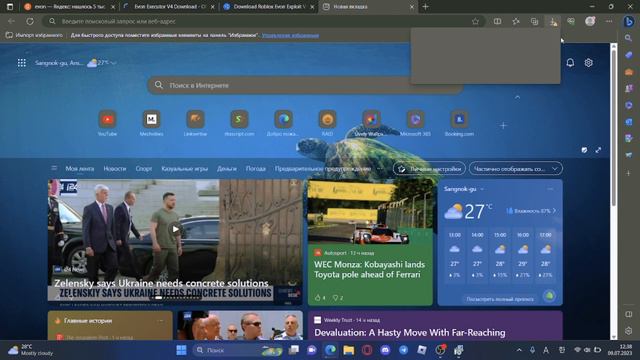
Task: Open the Favorites list icon in the toolbar
Action: point(516,21)
